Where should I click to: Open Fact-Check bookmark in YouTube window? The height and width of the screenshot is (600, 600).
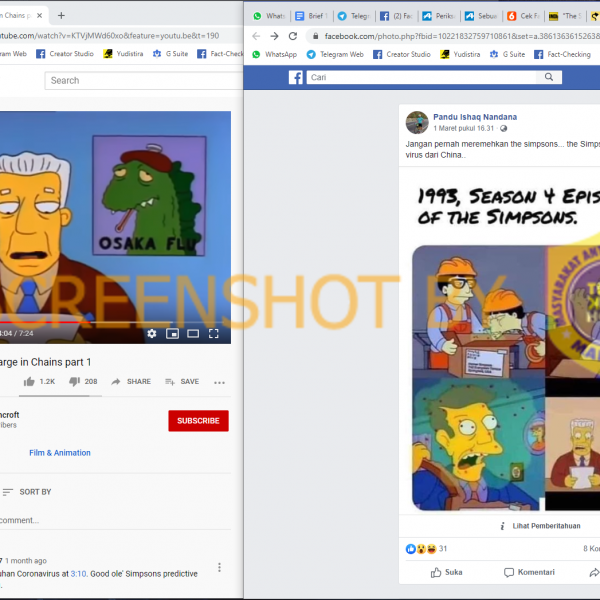[220, 54]
